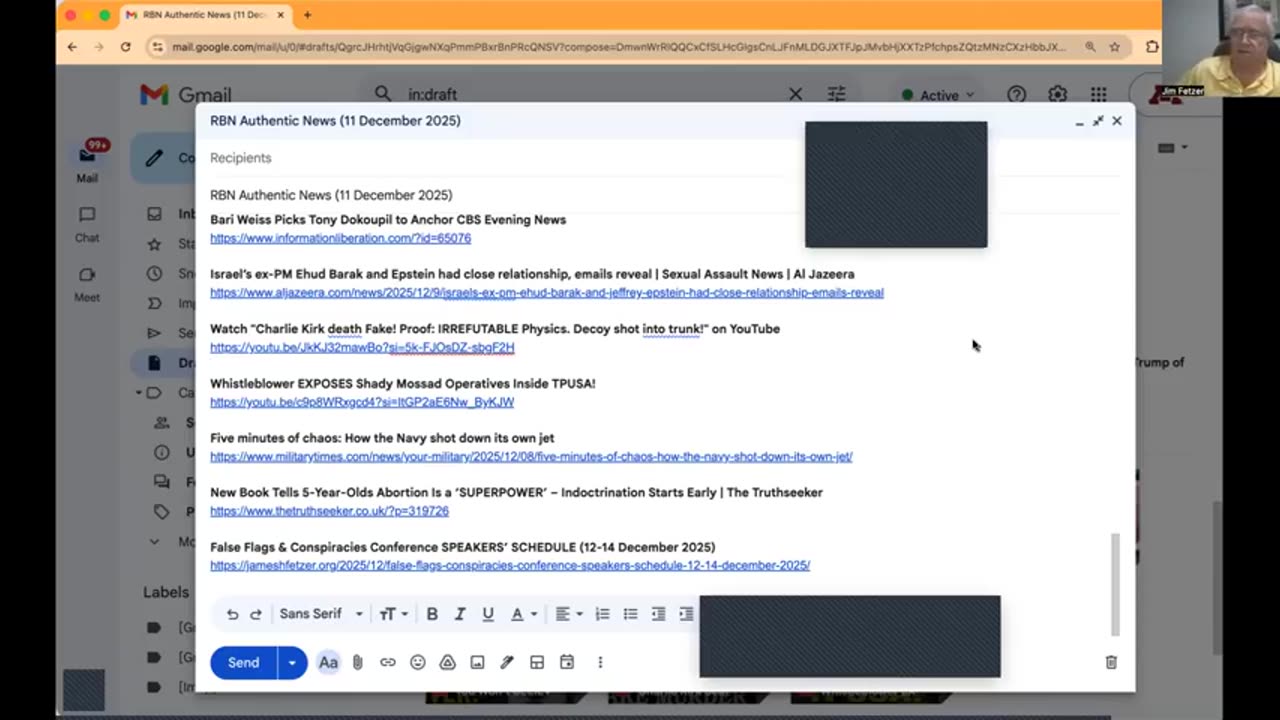Open more compose options menu
Screen dimensions: 1280x720
pos(600,662)
